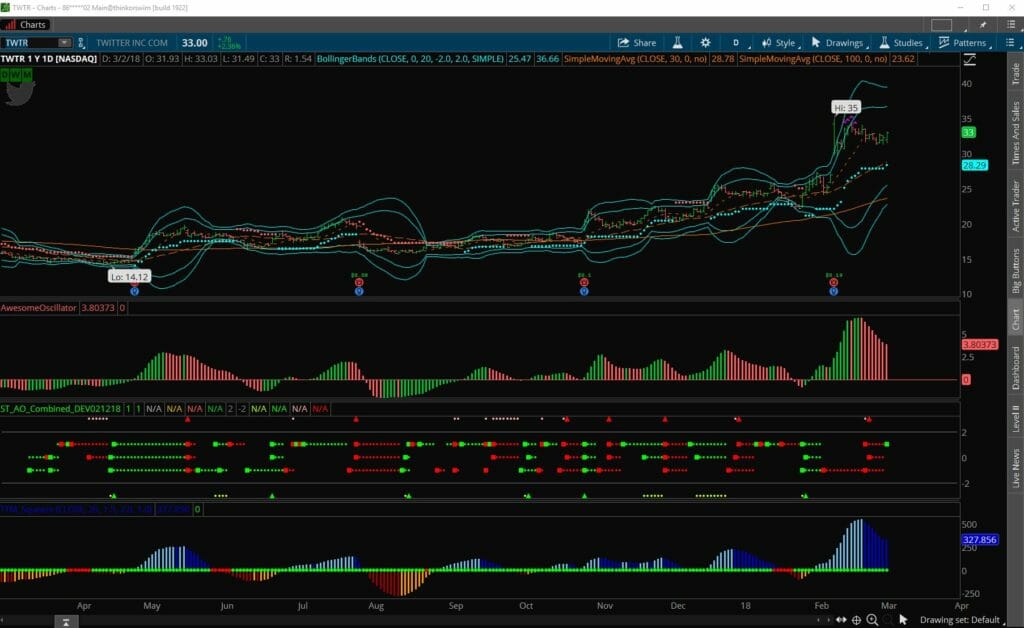Open the Dashboard side tab

pyautogui.click(x=1016, y=368)
